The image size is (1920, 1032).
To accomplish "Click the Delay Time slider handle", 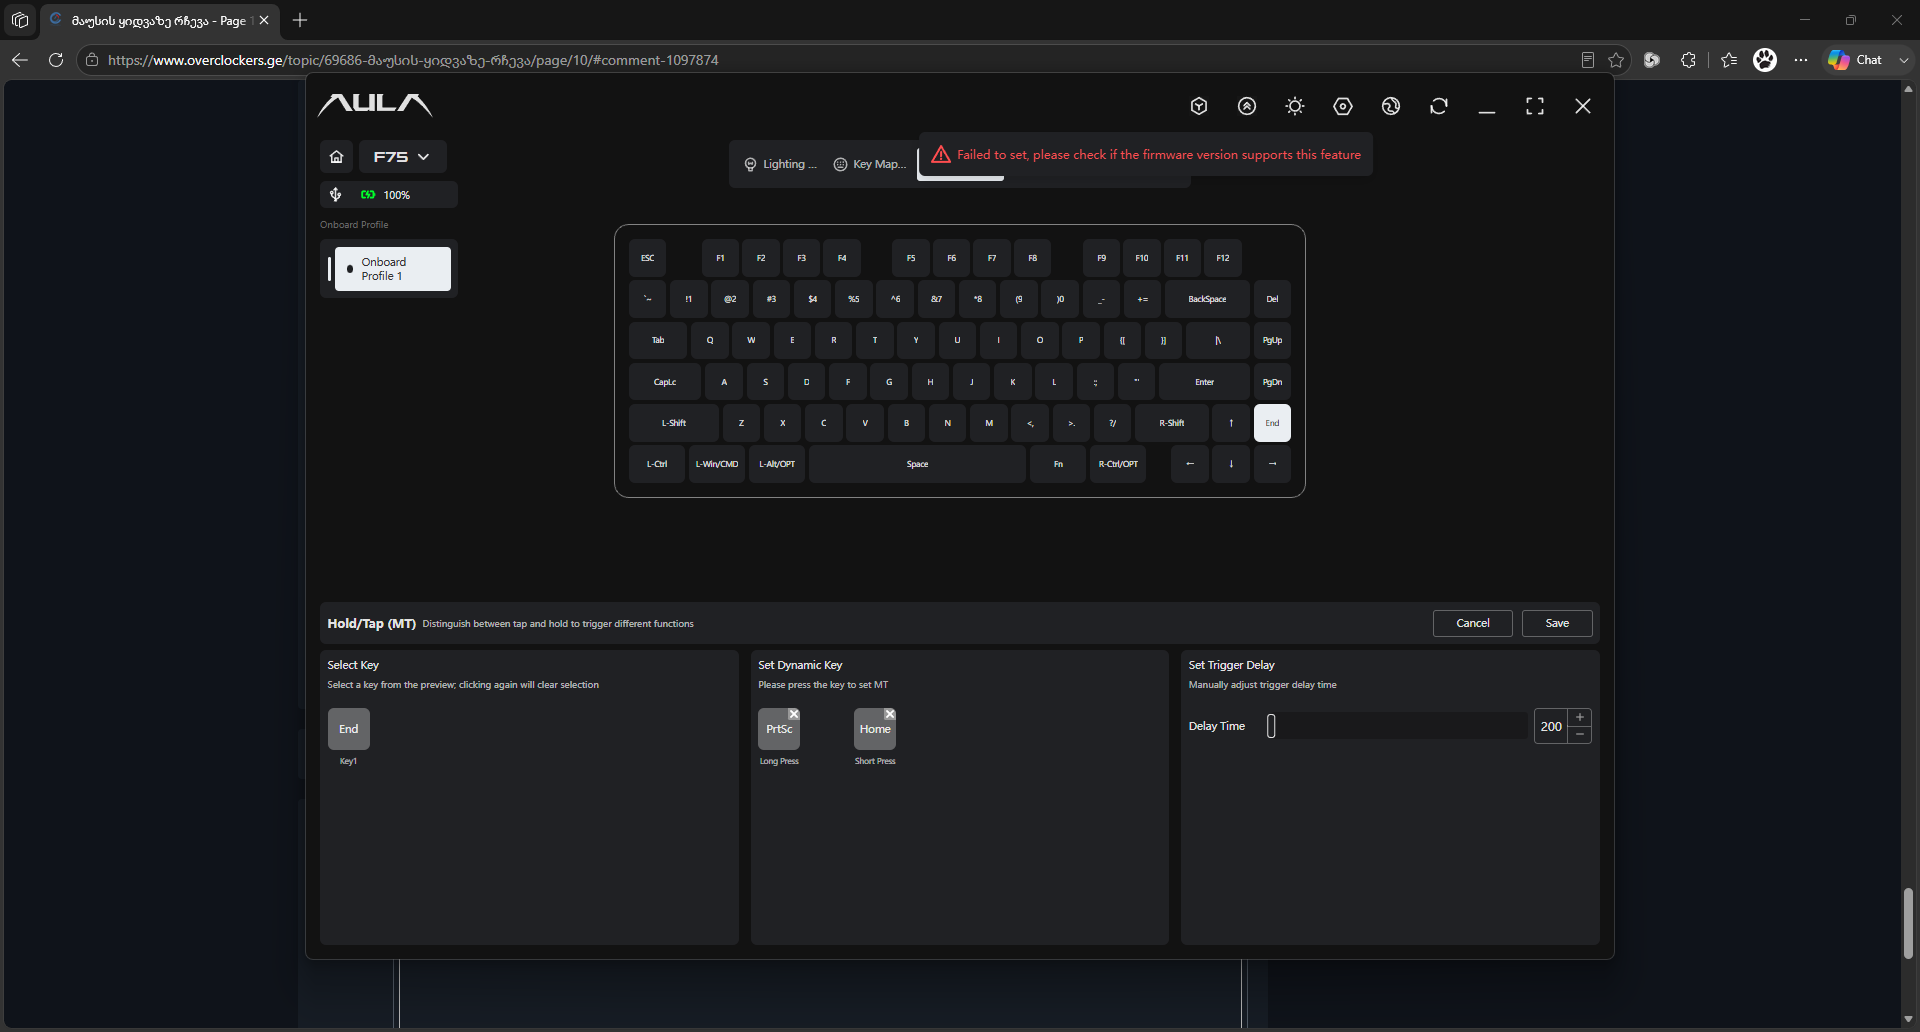I will (x=1271, y=726).
